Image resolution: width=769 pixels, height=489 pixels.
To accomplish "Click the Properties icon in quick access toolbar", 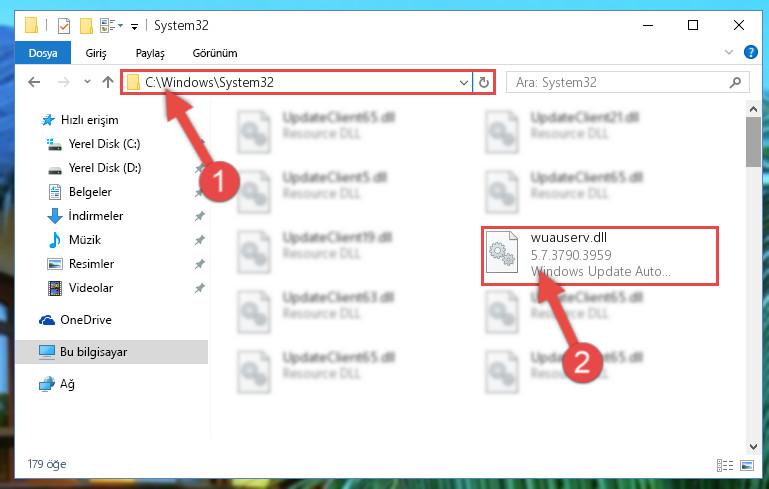I will click(64, 26).
